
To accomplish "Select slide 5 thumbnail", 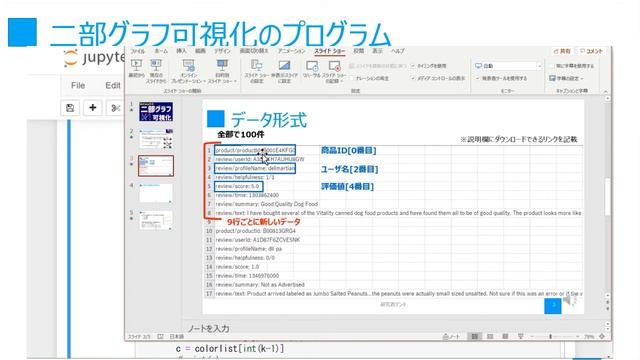I will point(156,220).
